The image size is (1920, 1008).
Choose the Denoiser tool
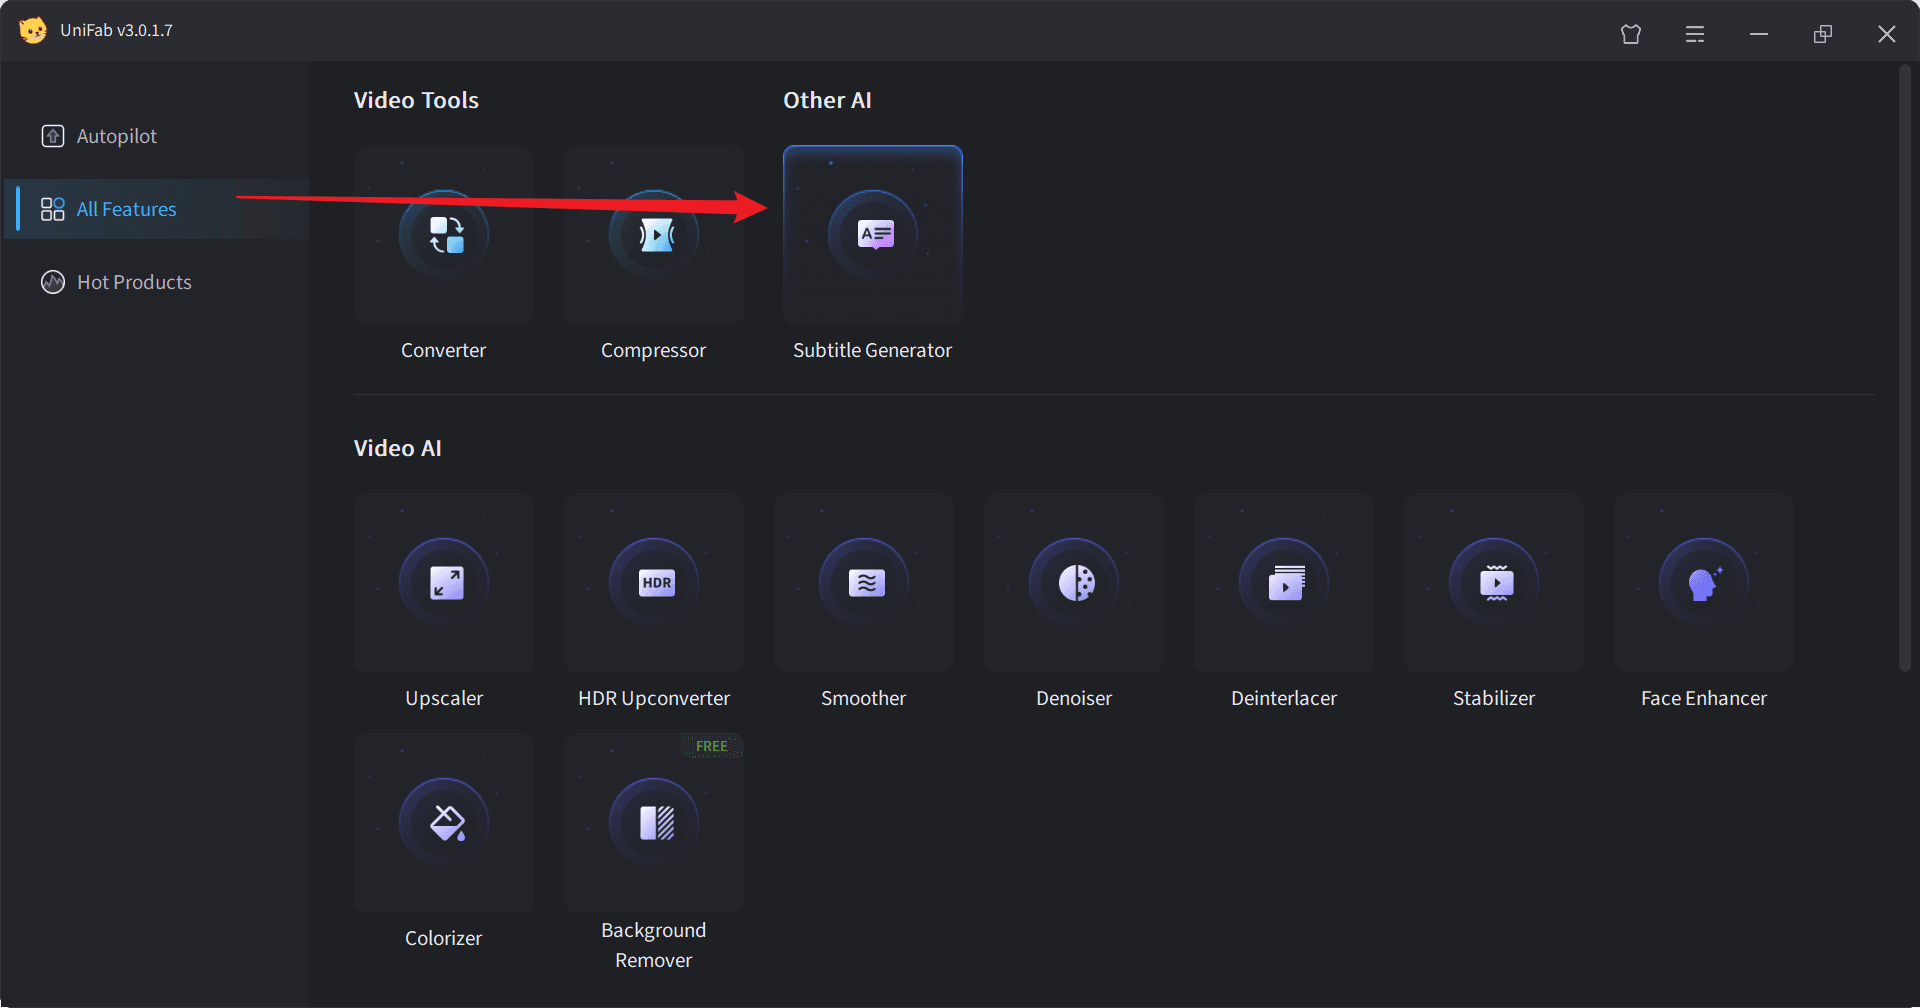(1074, 583)
